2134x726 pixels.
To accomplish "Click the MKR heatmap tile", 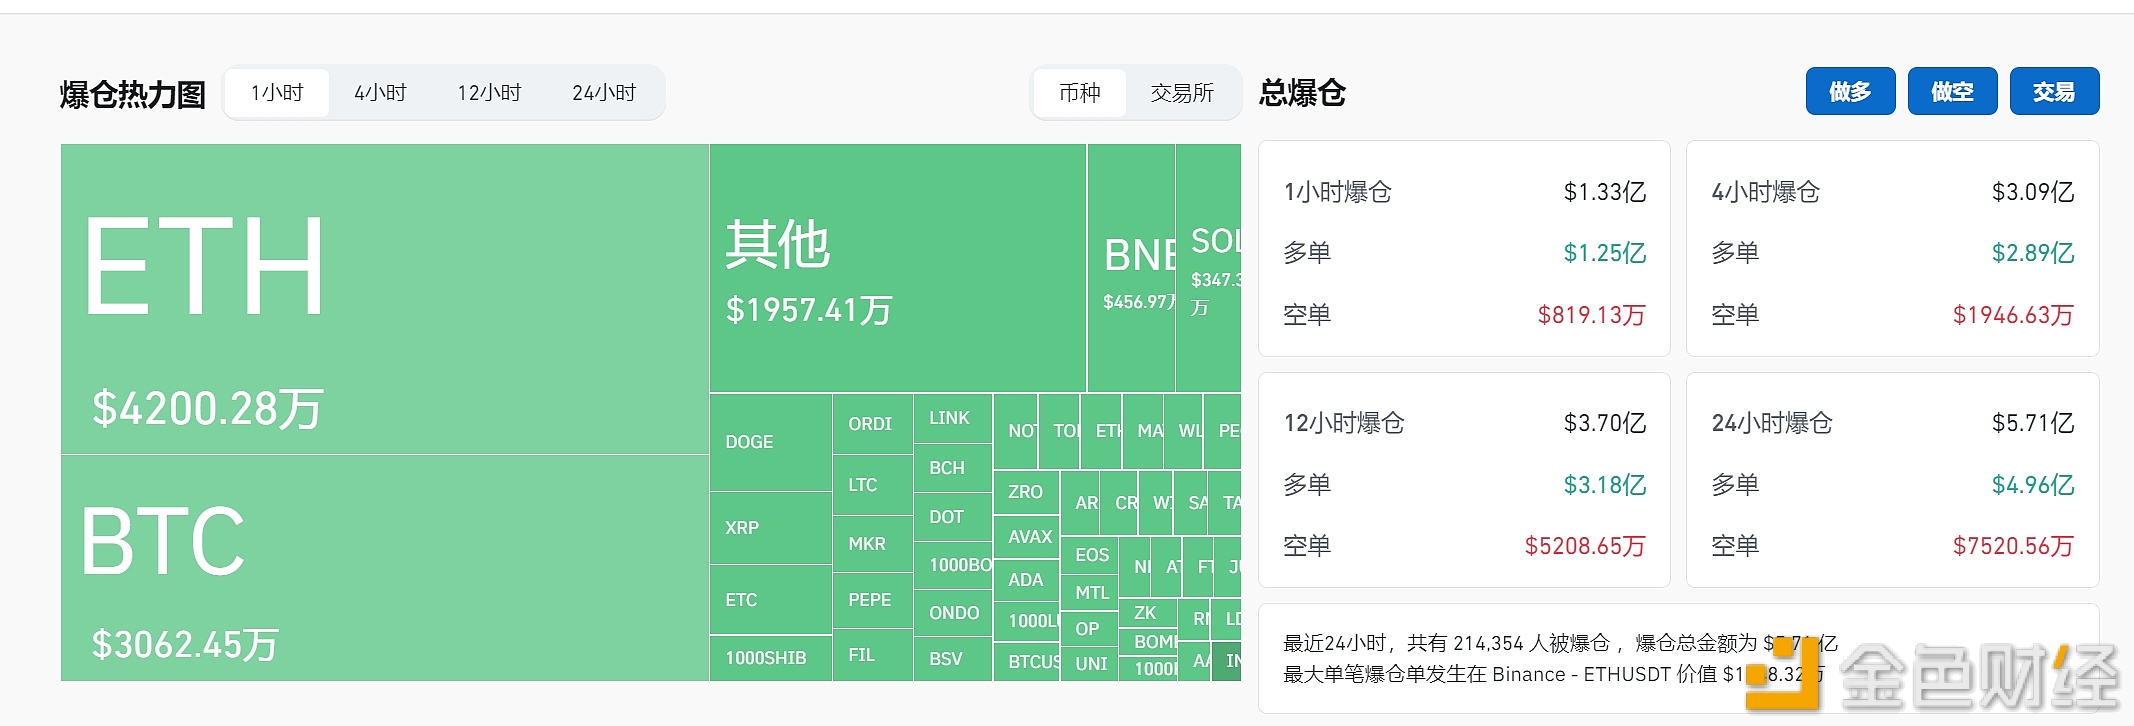I will tap(872, 544).
